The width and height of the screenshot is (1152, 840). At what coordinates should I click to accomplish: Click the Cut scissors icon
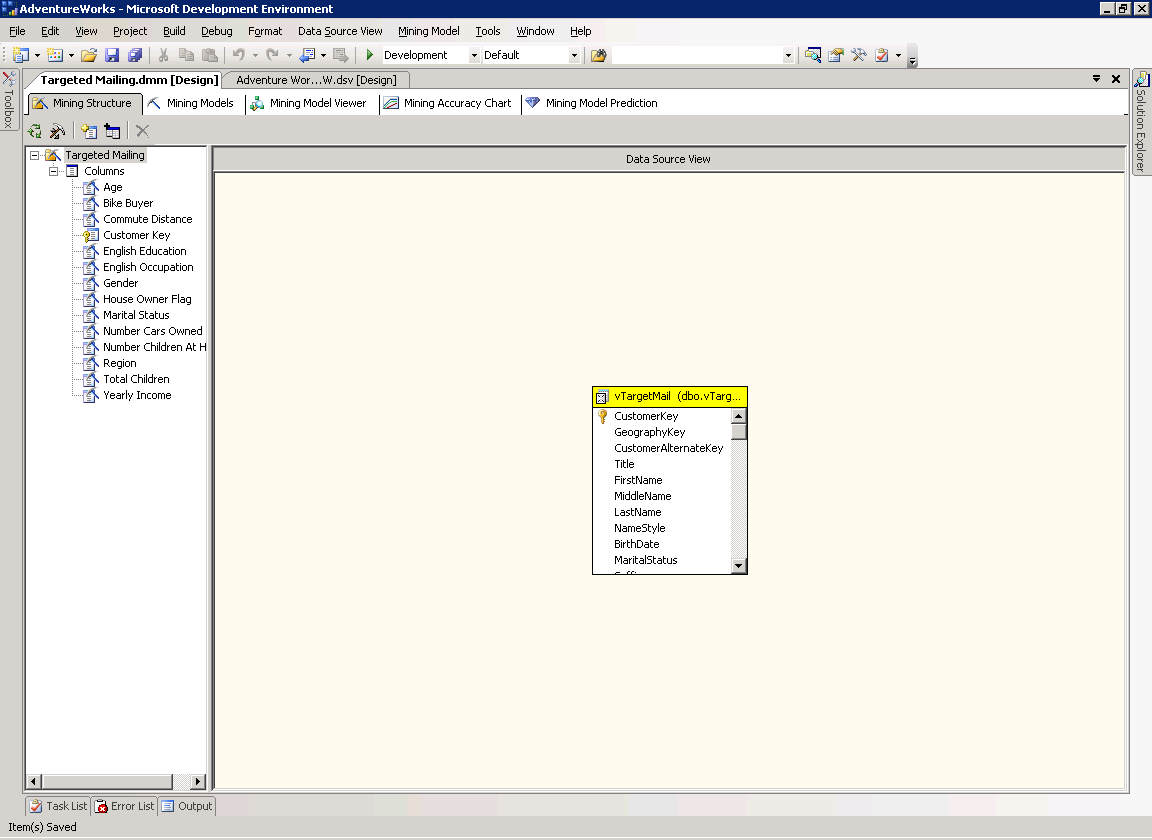[163, 55]
